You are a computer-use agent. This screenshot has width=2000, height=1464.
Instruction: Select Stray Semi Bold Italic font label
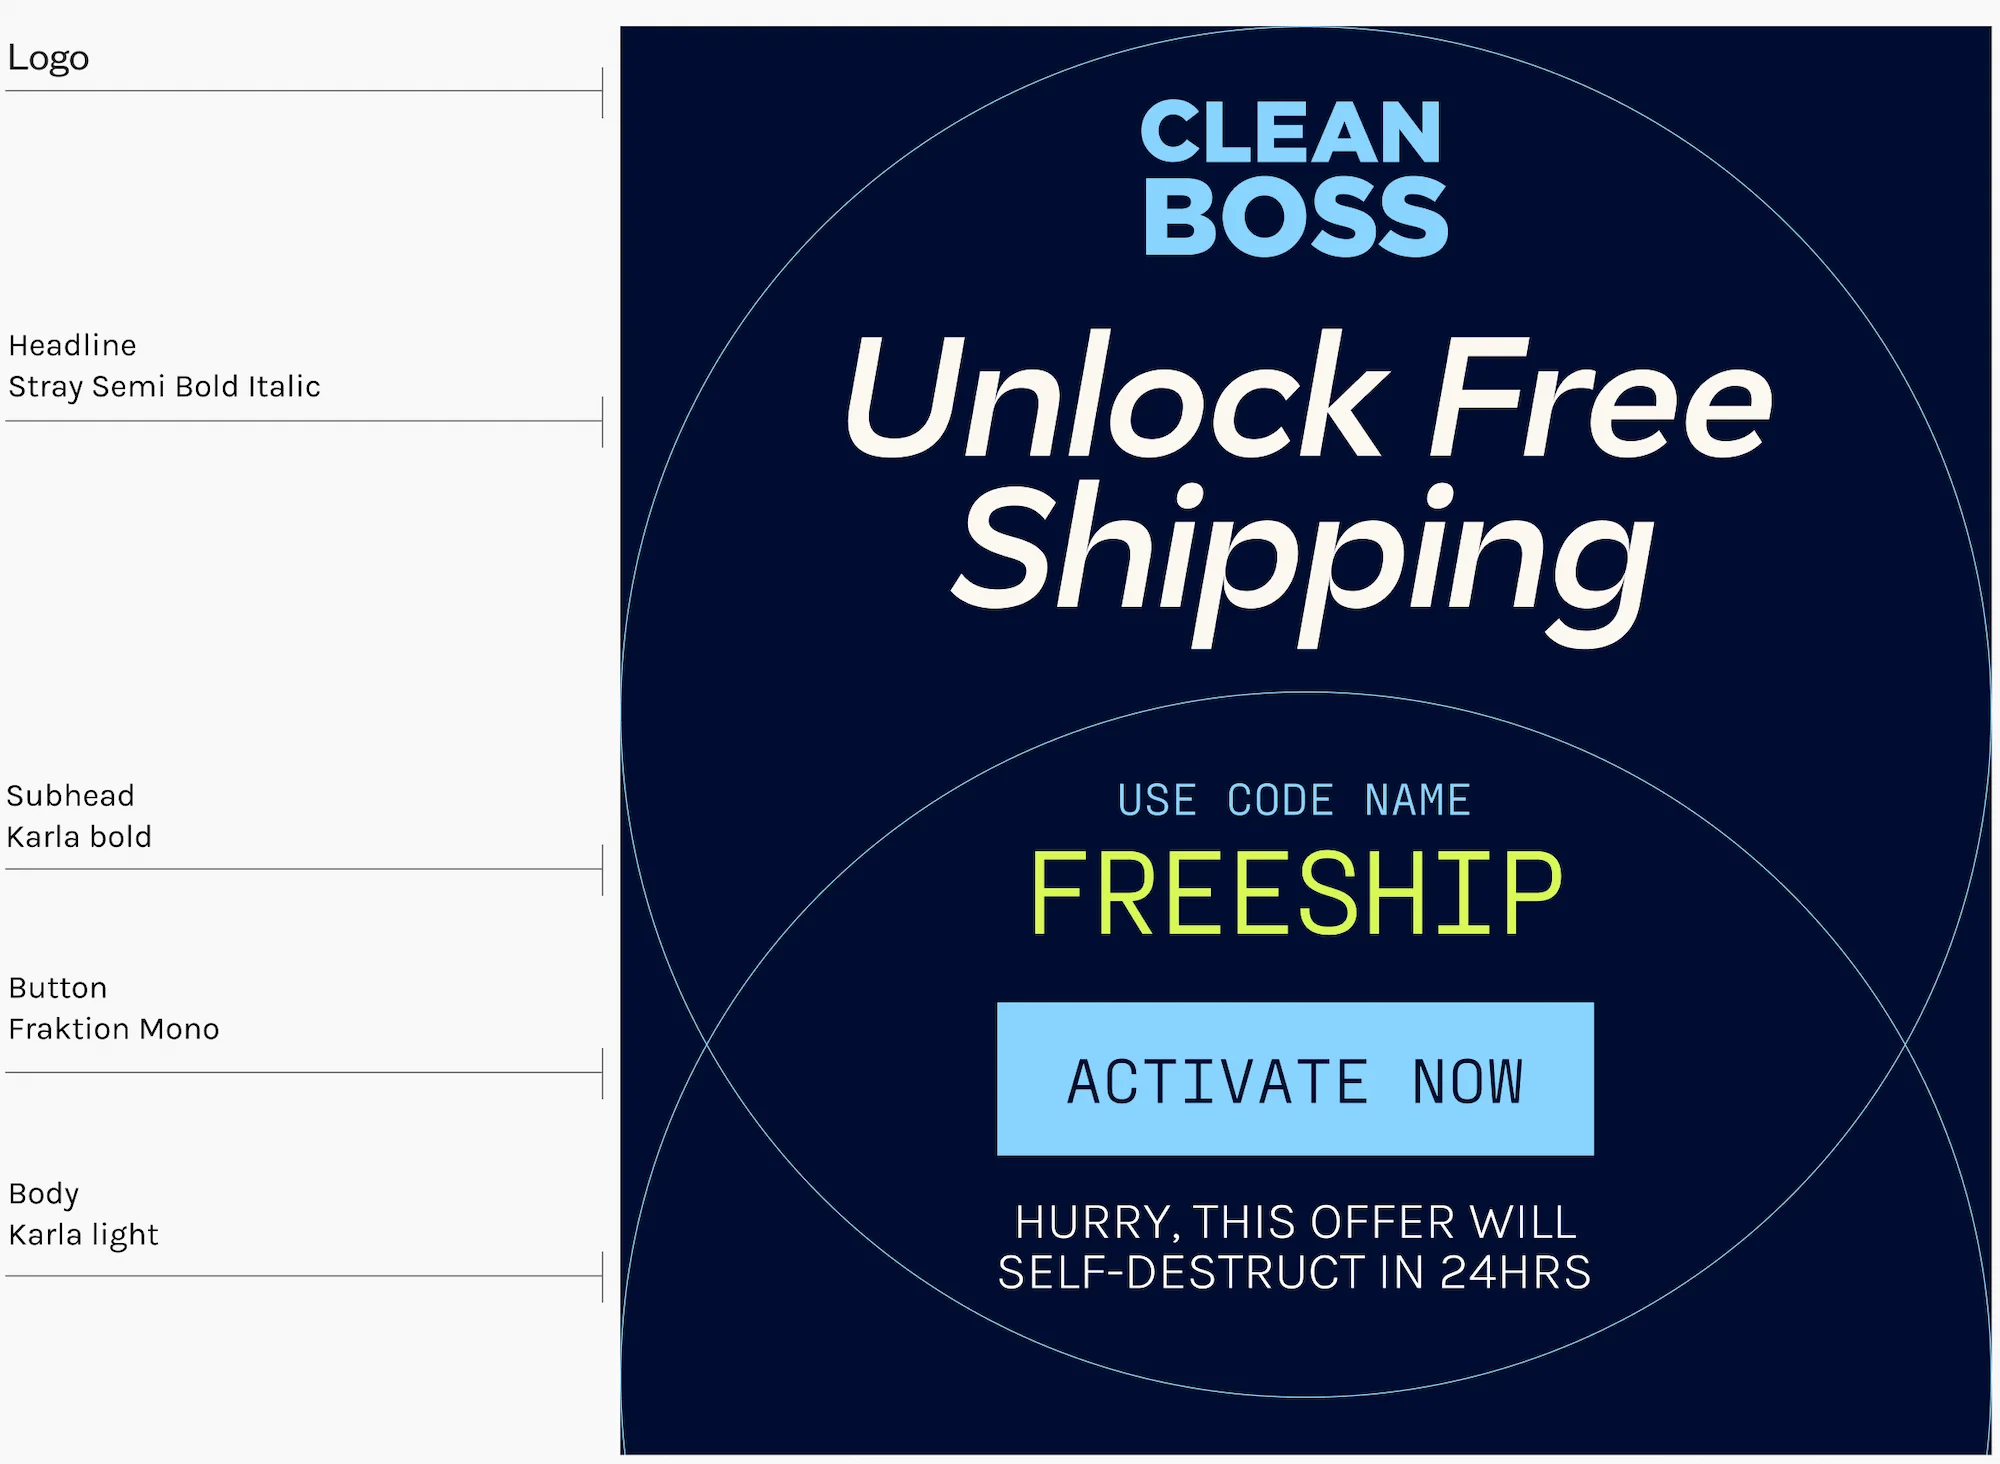click(164, 387)
